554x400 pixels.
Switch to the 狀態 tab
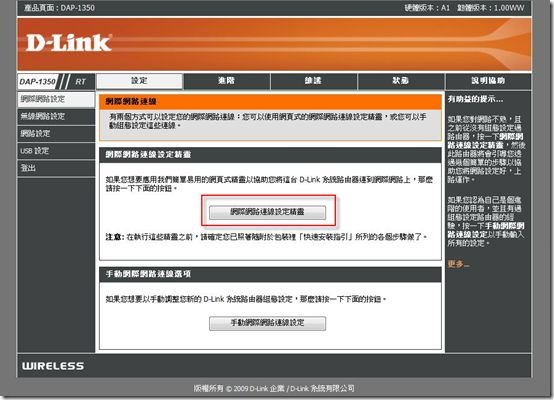[x=400, y=81]
